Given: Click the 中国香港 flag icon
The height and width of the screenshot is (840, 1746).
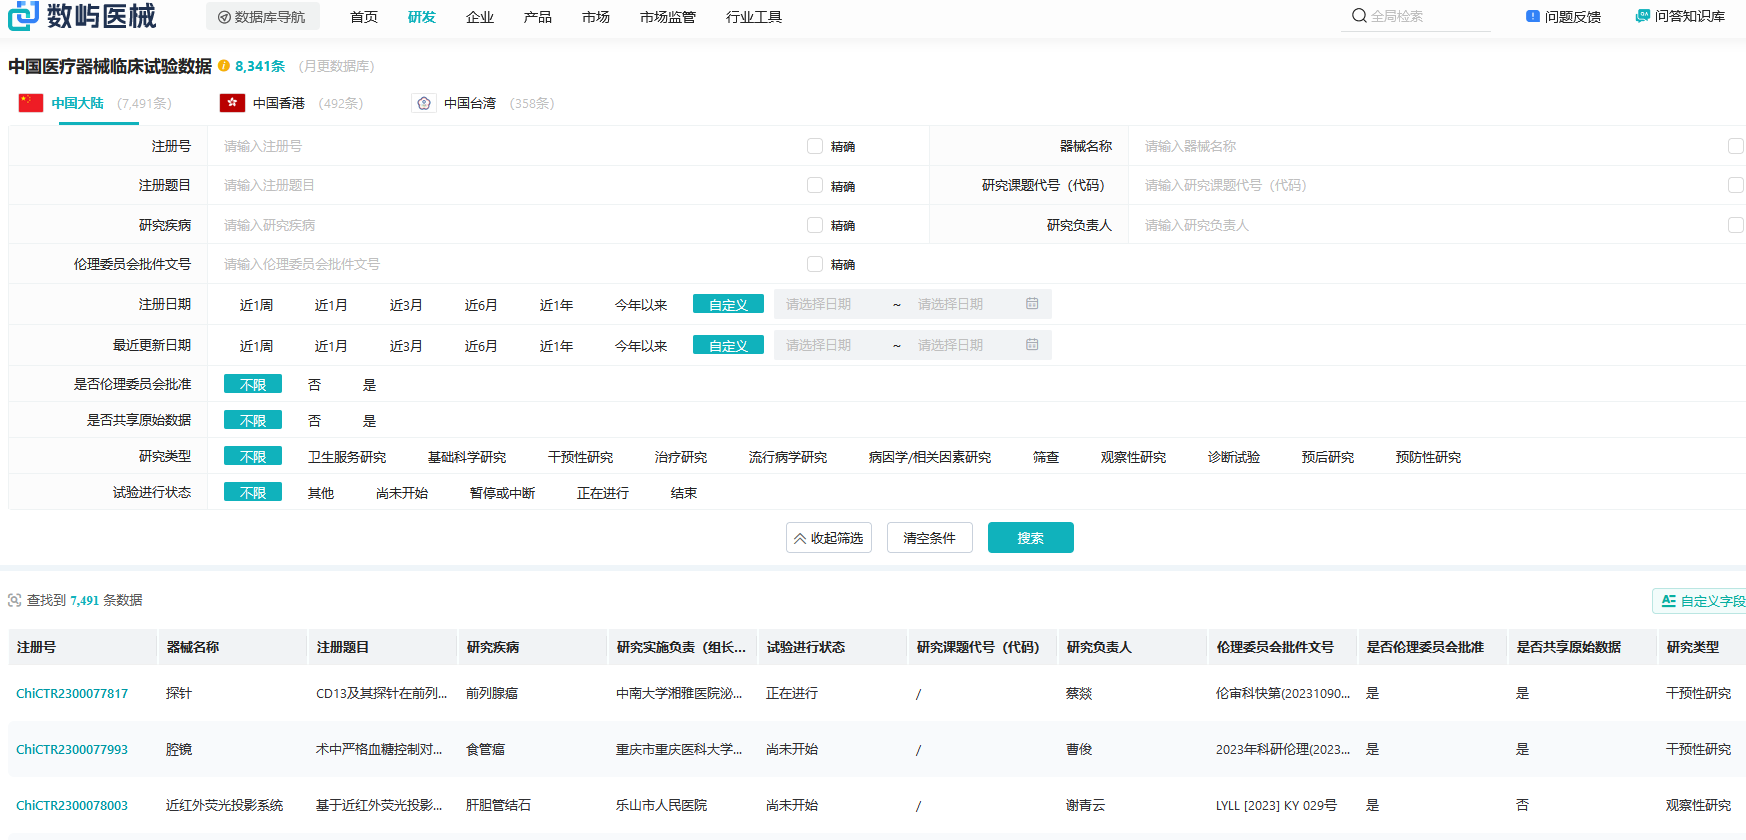Looking at the screenshot, I should (232, 103).
